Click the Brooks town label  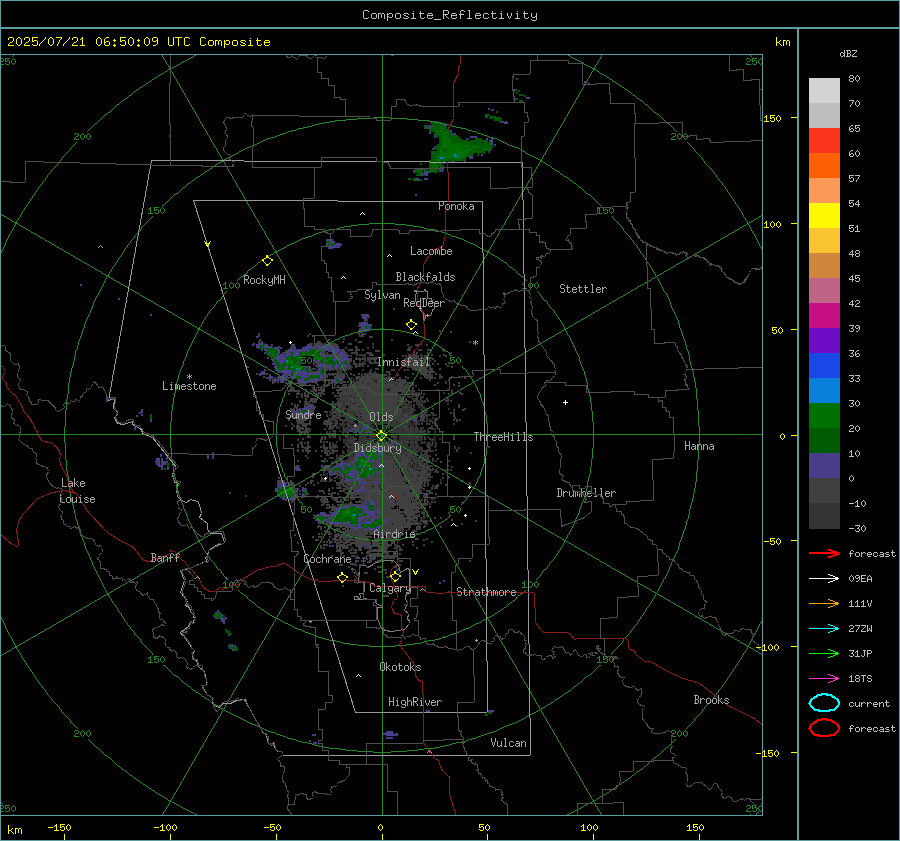coord(711,700)
